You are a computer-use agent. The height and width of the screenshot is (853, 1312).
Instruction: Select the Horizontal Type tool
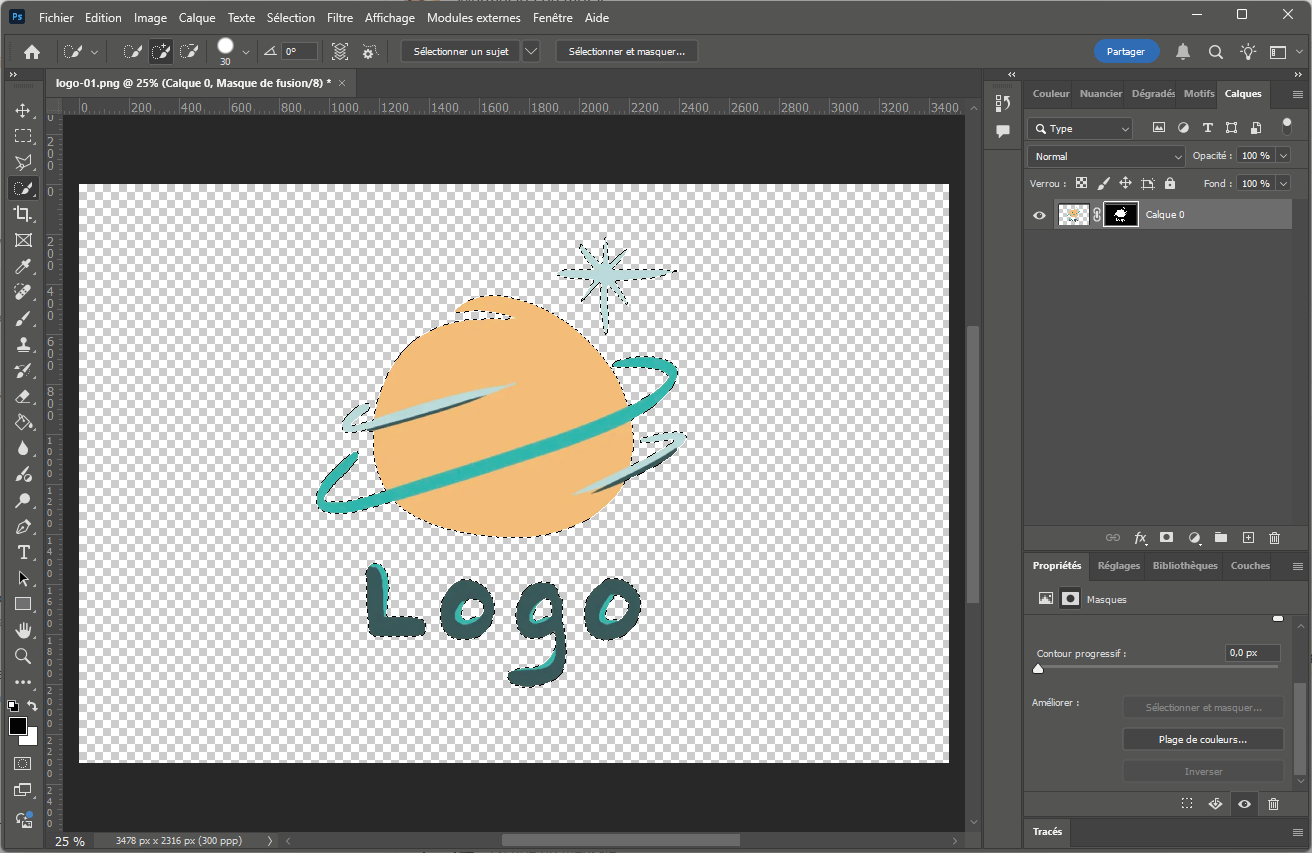click(23, 553)
